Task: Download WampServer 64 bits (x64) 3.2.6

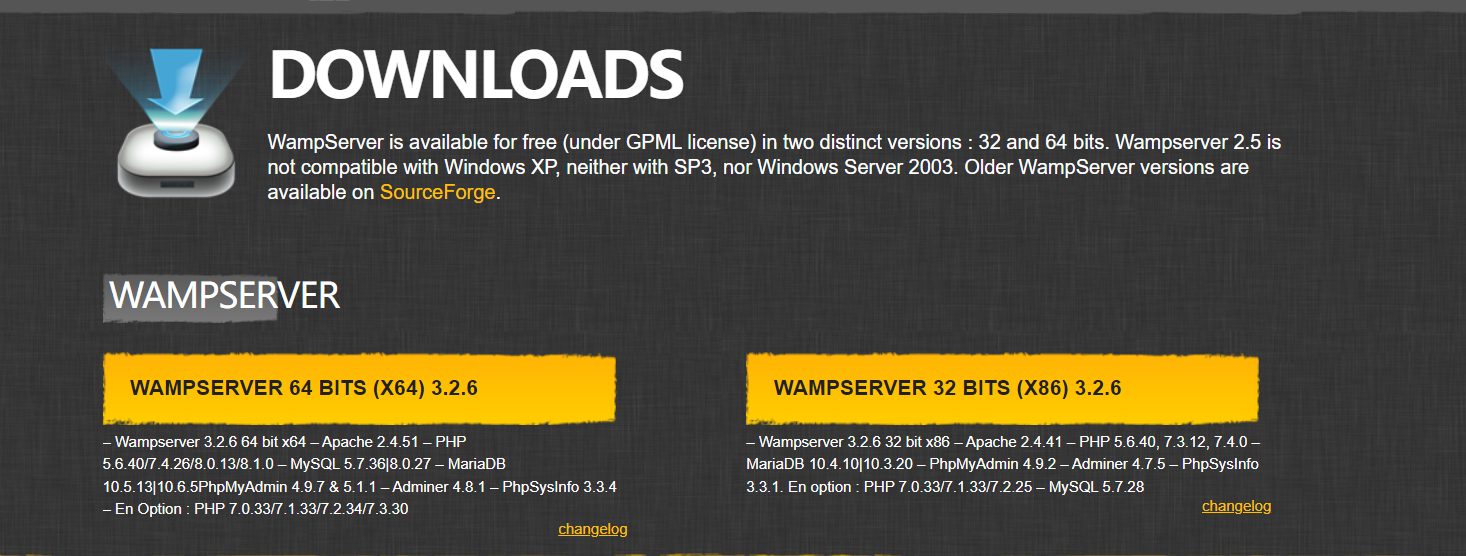Action: pos(359,388)
